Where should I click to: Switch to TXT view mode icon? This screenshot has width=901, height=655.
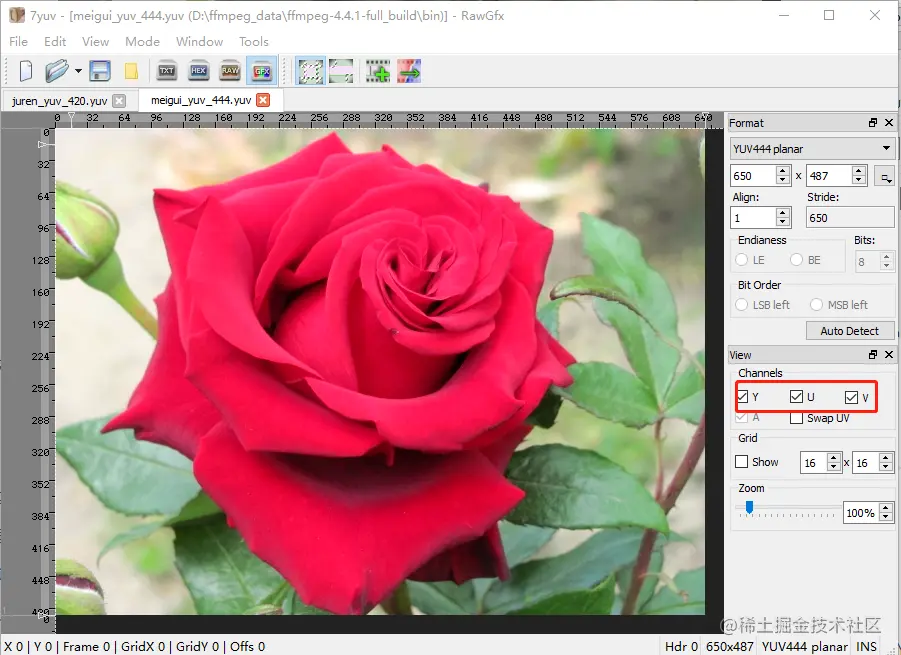[167, 71]
